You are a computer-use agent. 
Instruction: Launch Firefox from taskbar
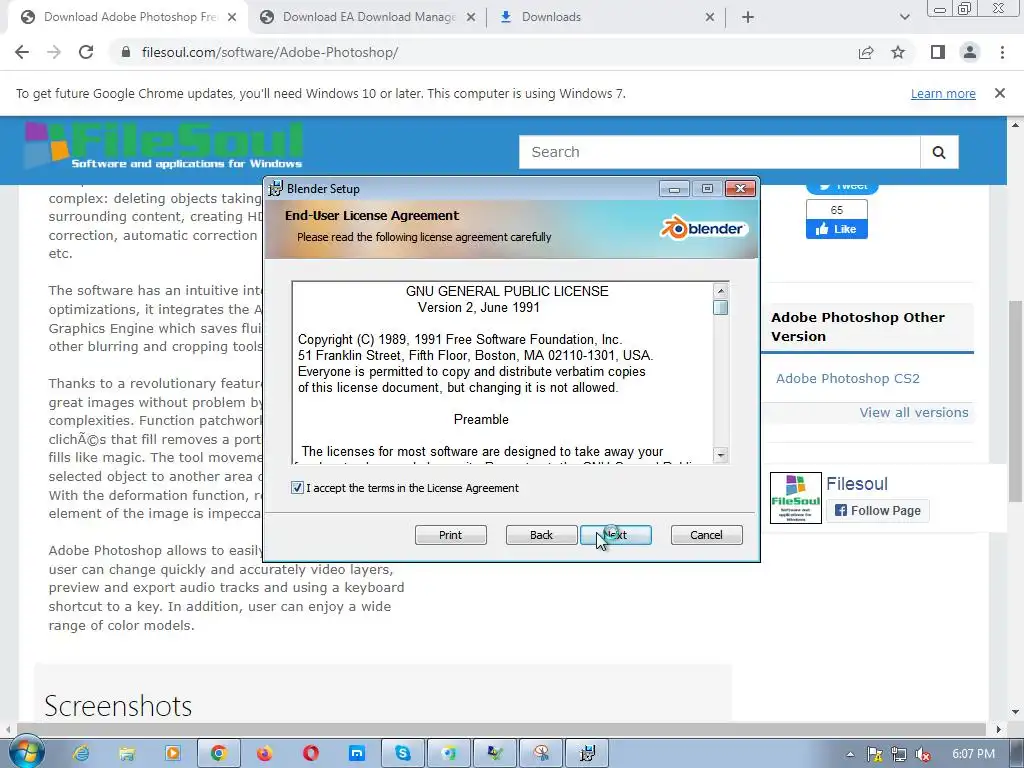coord(264,754)
